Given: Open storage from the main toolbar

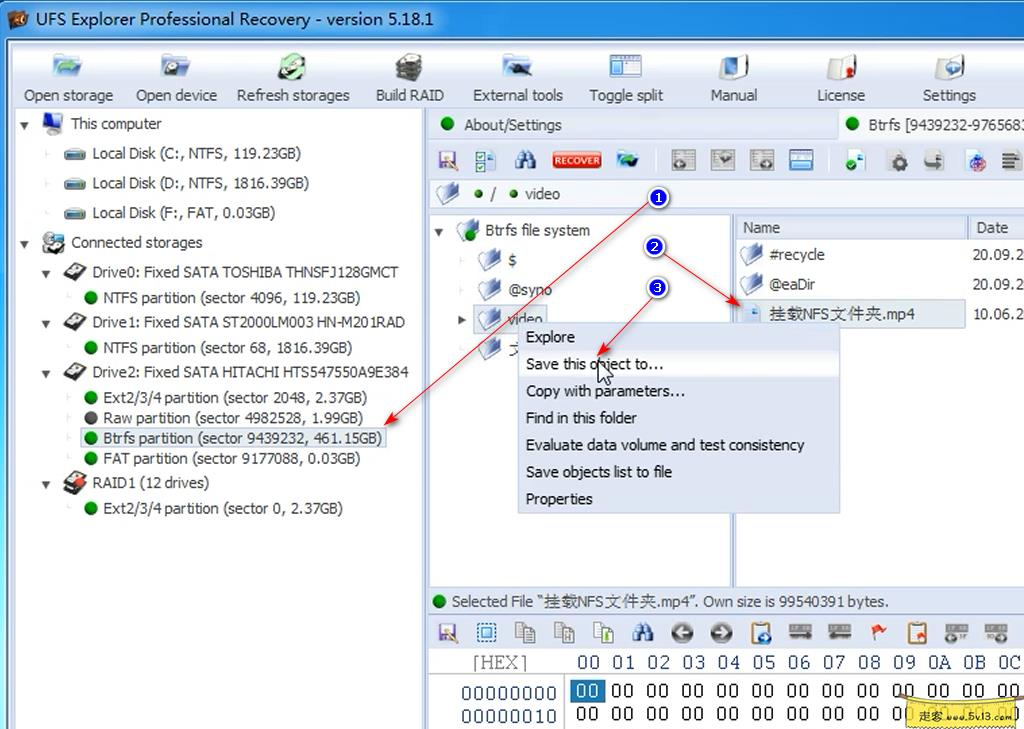Looking at the screenshot, I should (67, 75).
